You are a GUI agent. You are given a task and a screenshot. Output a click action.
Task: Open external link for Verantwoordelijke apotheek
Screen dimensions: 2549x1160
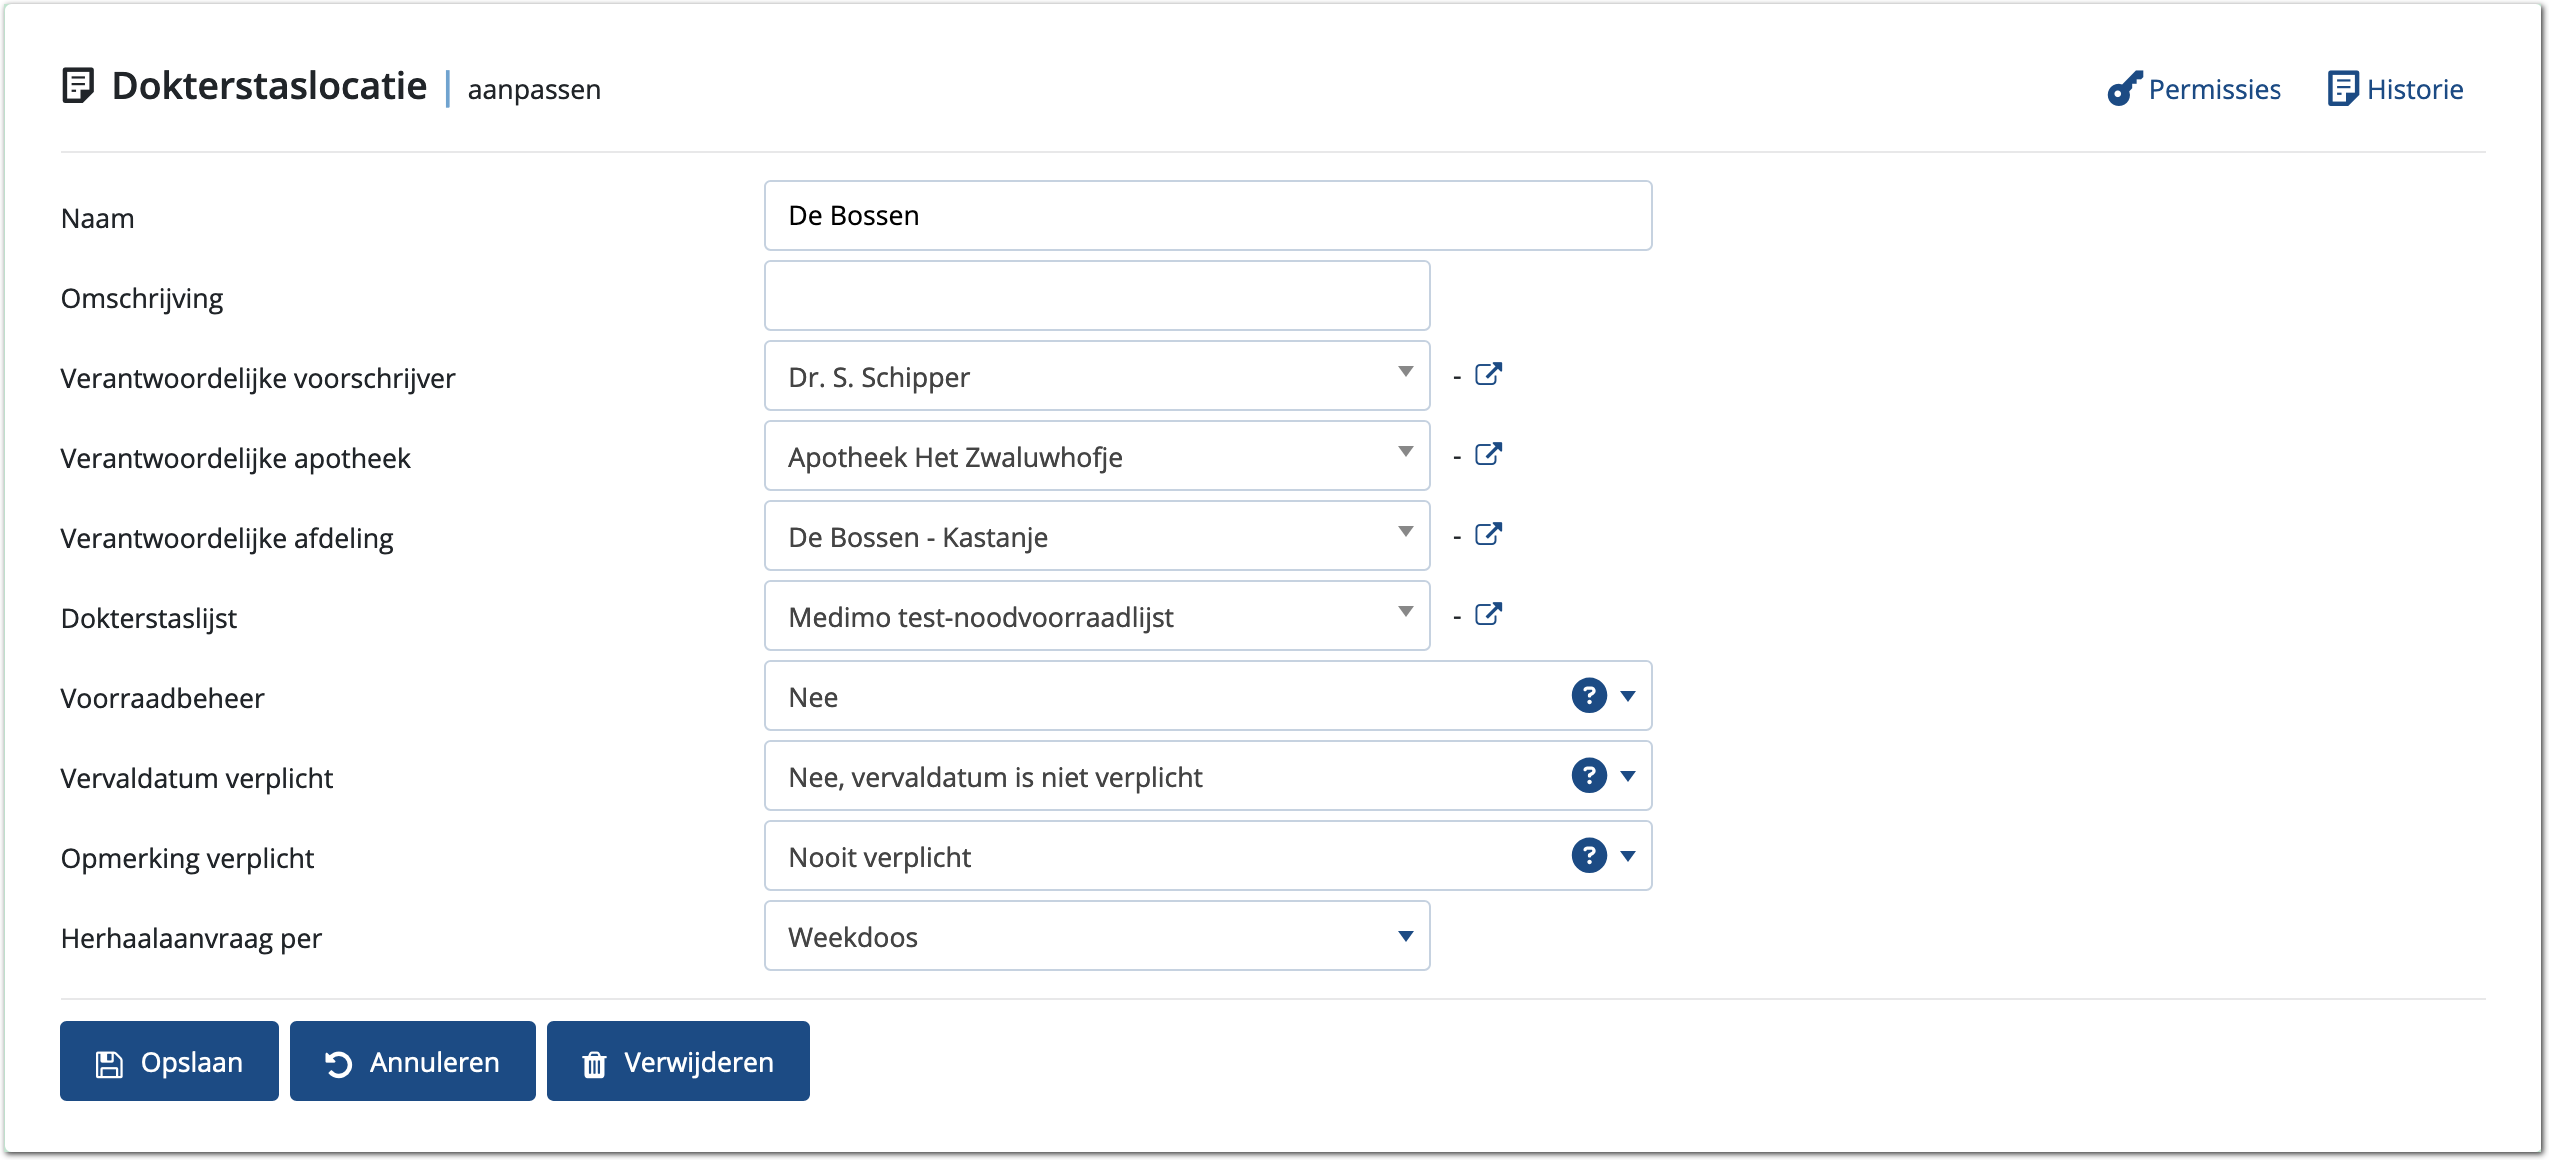(x=1488, y=455)
